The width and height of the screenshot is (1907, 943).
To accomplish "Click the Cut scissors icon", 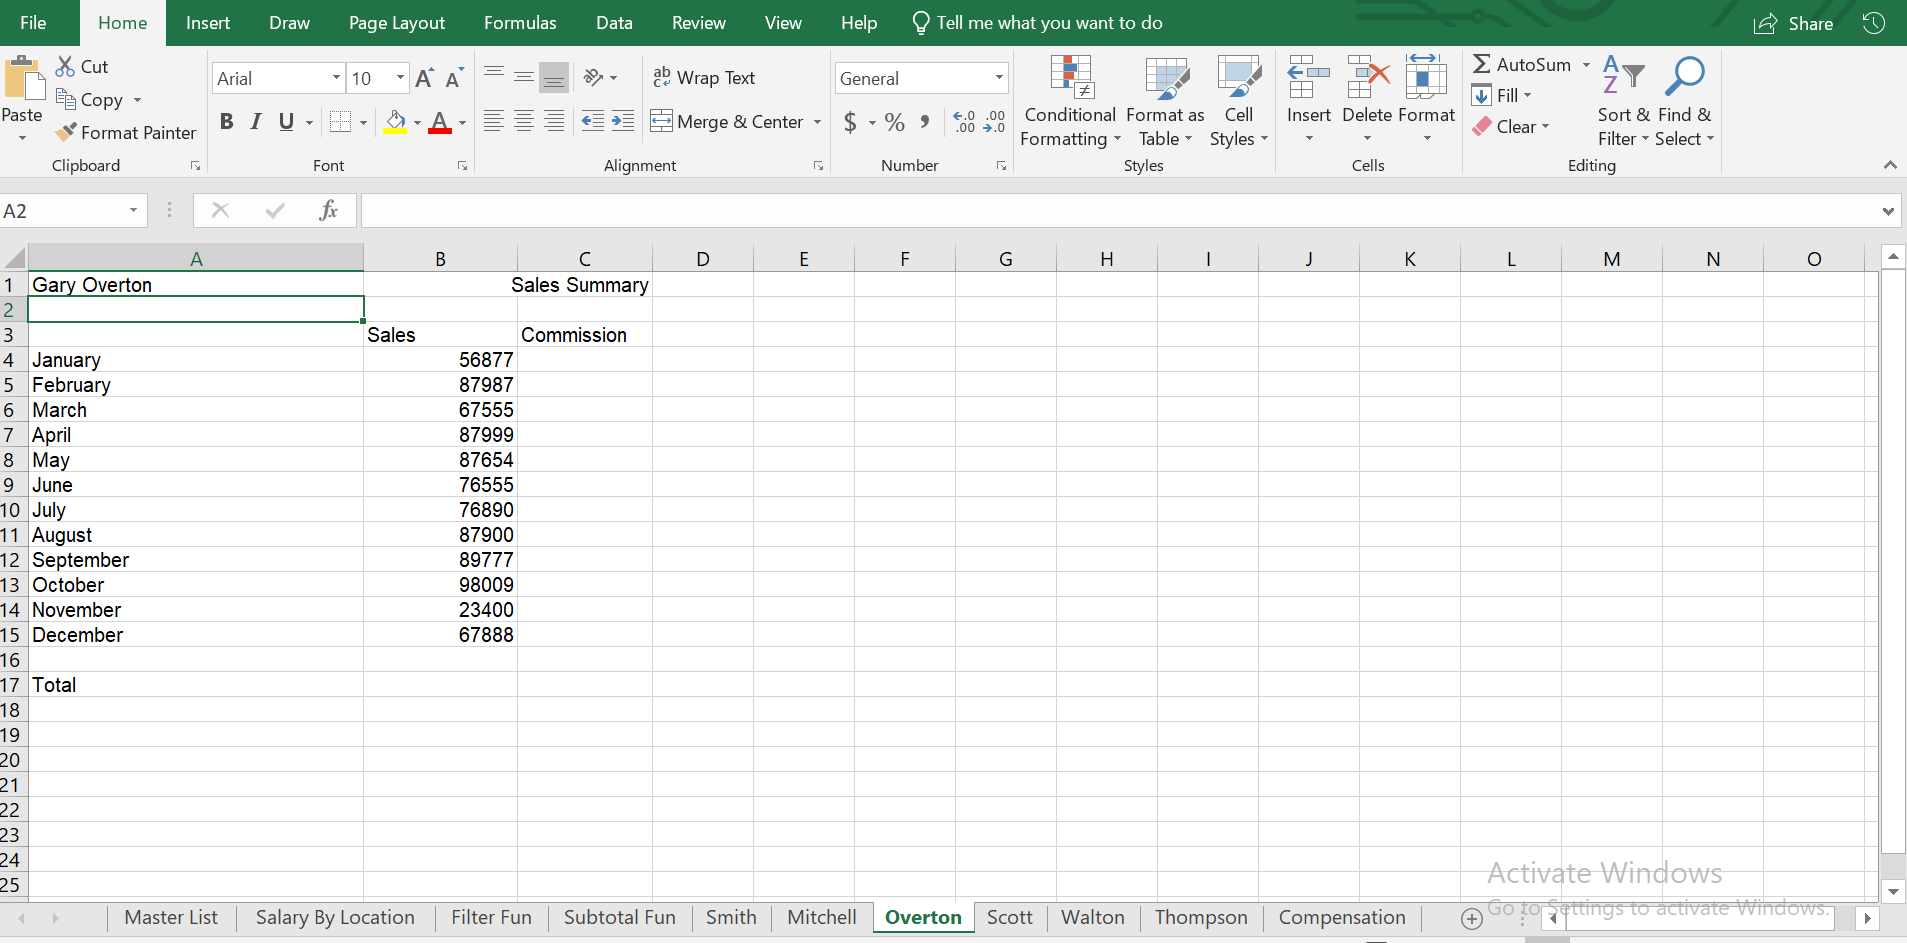I will coord(66,66).
